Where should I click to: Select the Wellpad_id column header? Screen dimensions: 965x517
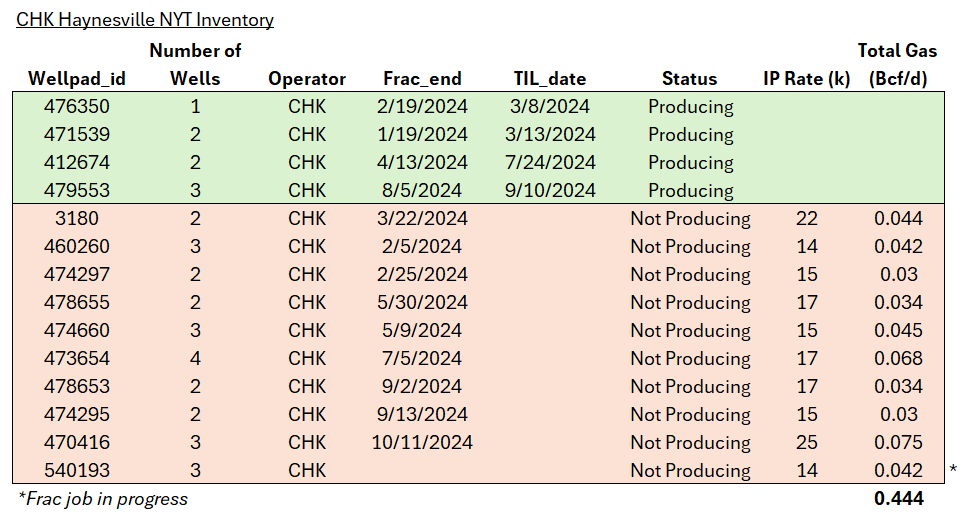[77, 79]
